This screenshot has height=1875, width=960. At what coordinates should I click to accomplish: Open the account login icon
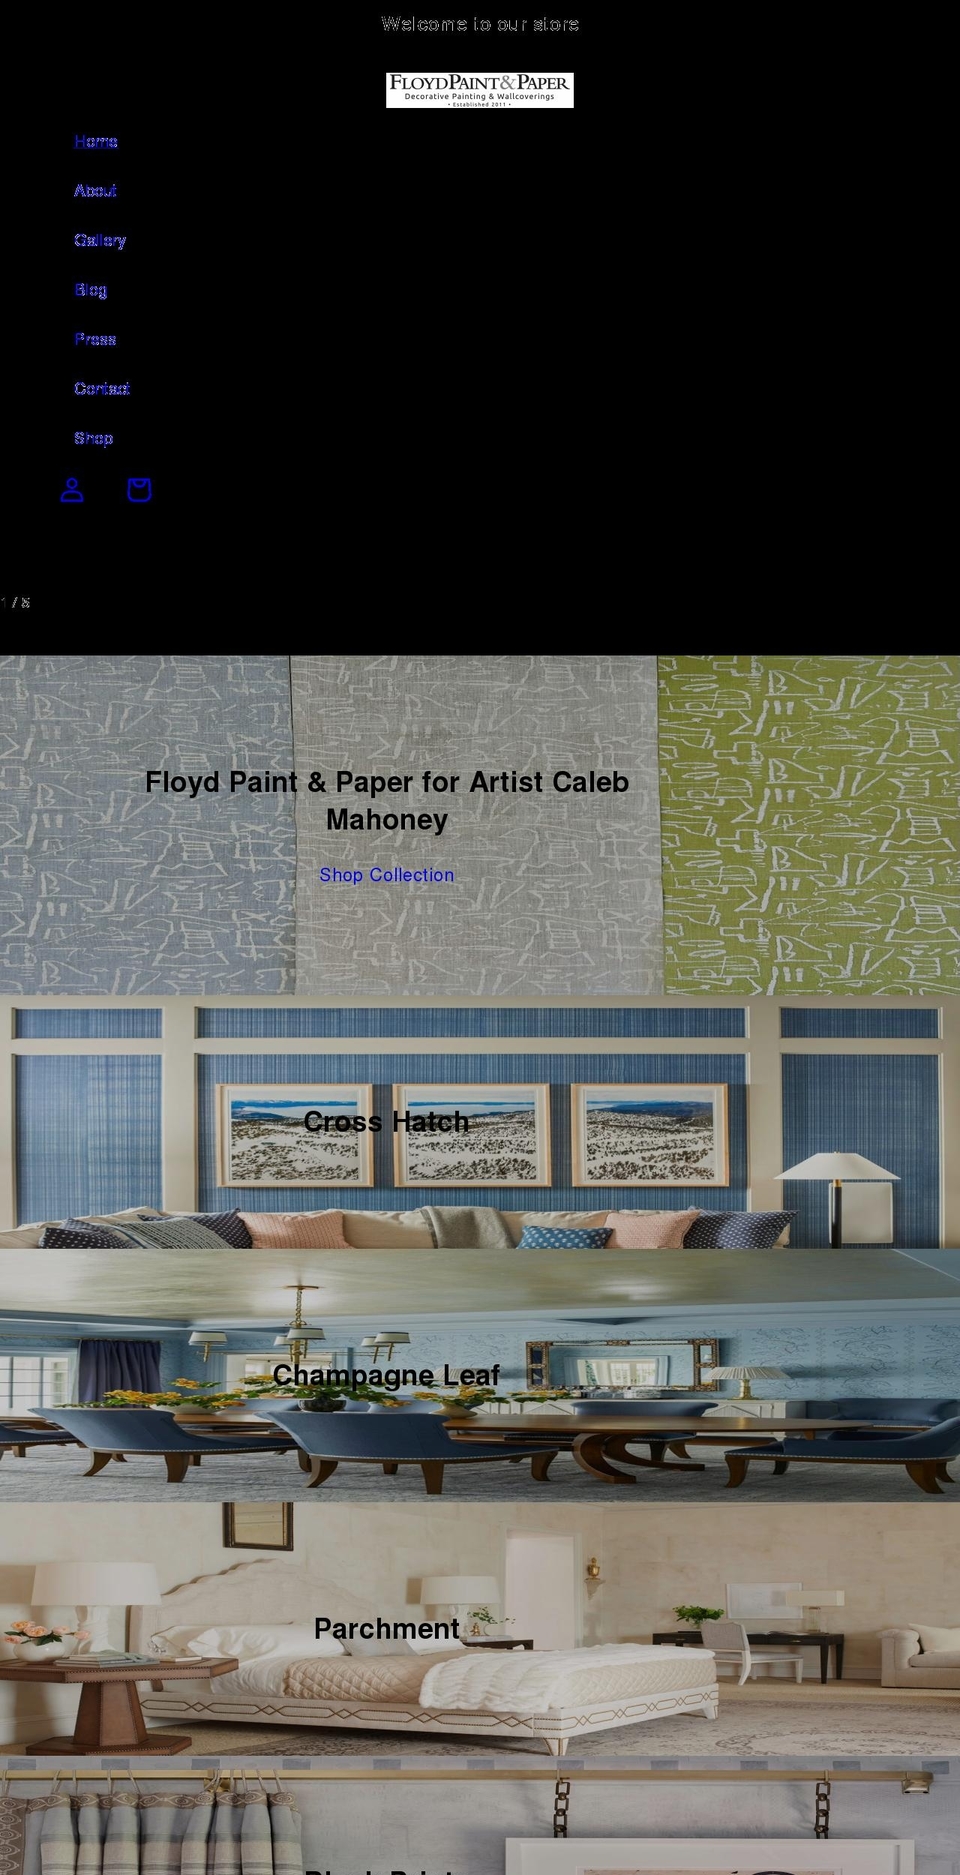pos(72,490)
